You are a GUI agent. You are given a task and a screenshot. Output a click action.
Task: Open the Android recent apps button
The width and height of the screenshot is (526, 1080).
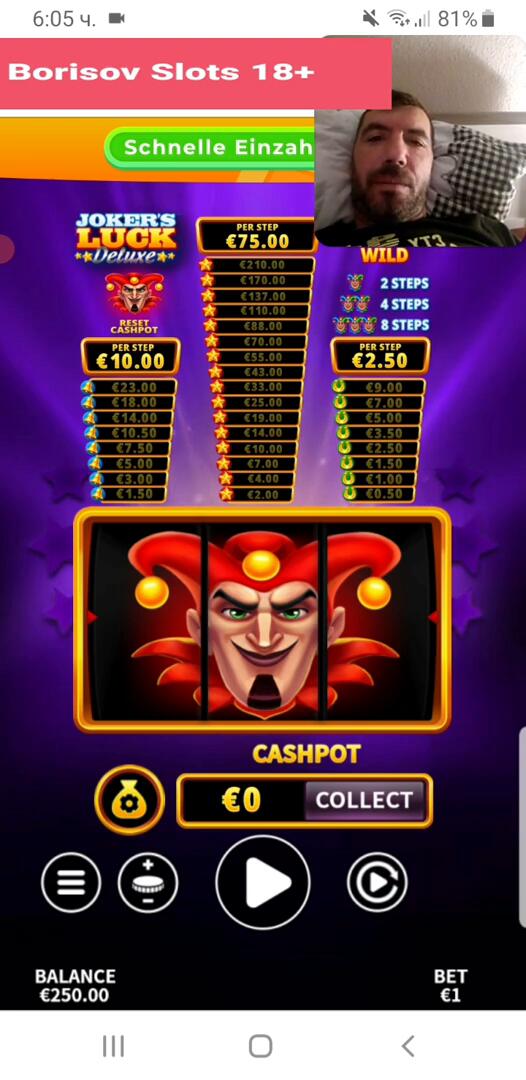[x=114, y=1046]
